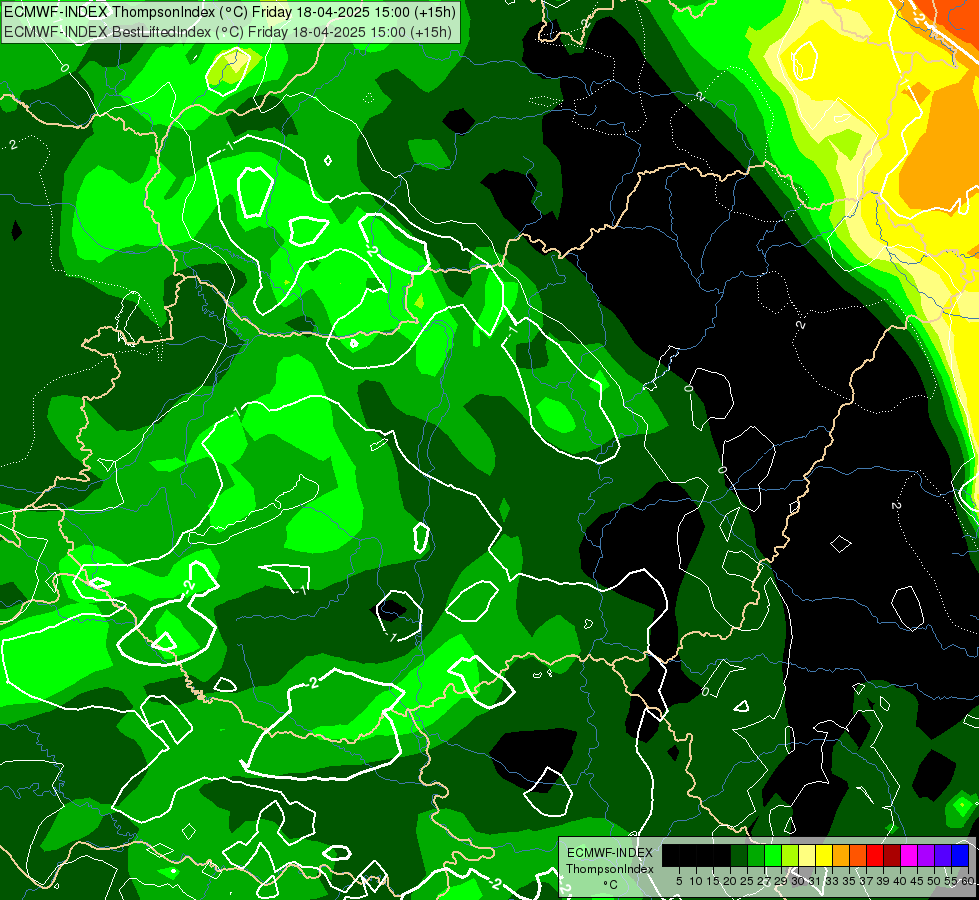Pick the orange 33–35 legend swatch
The height and width of the screenshot is (900, 979).
[x=841, y=855]
